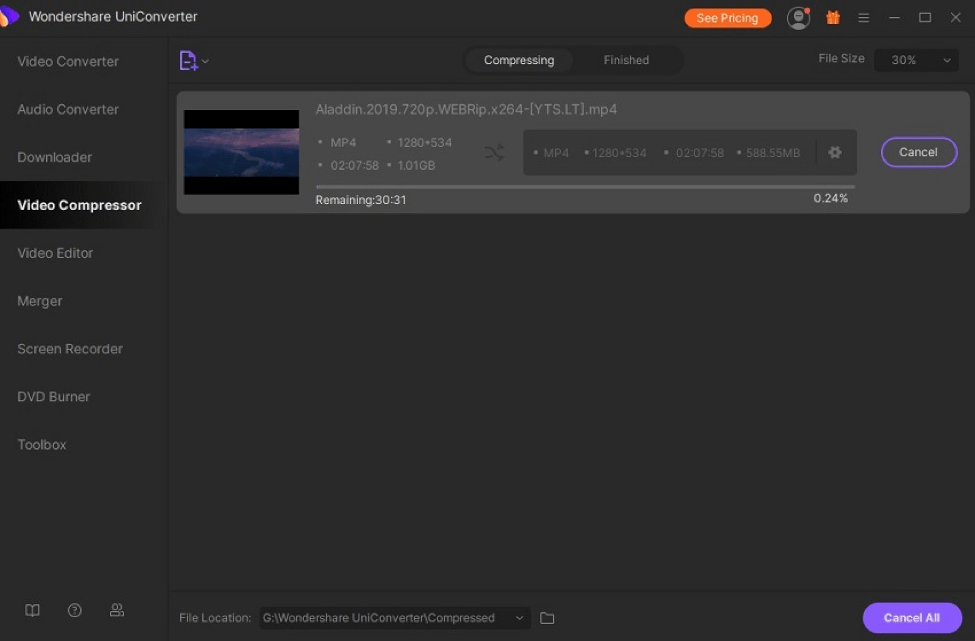This screenshot has height=641, width=975.
Task: Click the shuffle conversion arrows icon
Action: pos(494,152)
